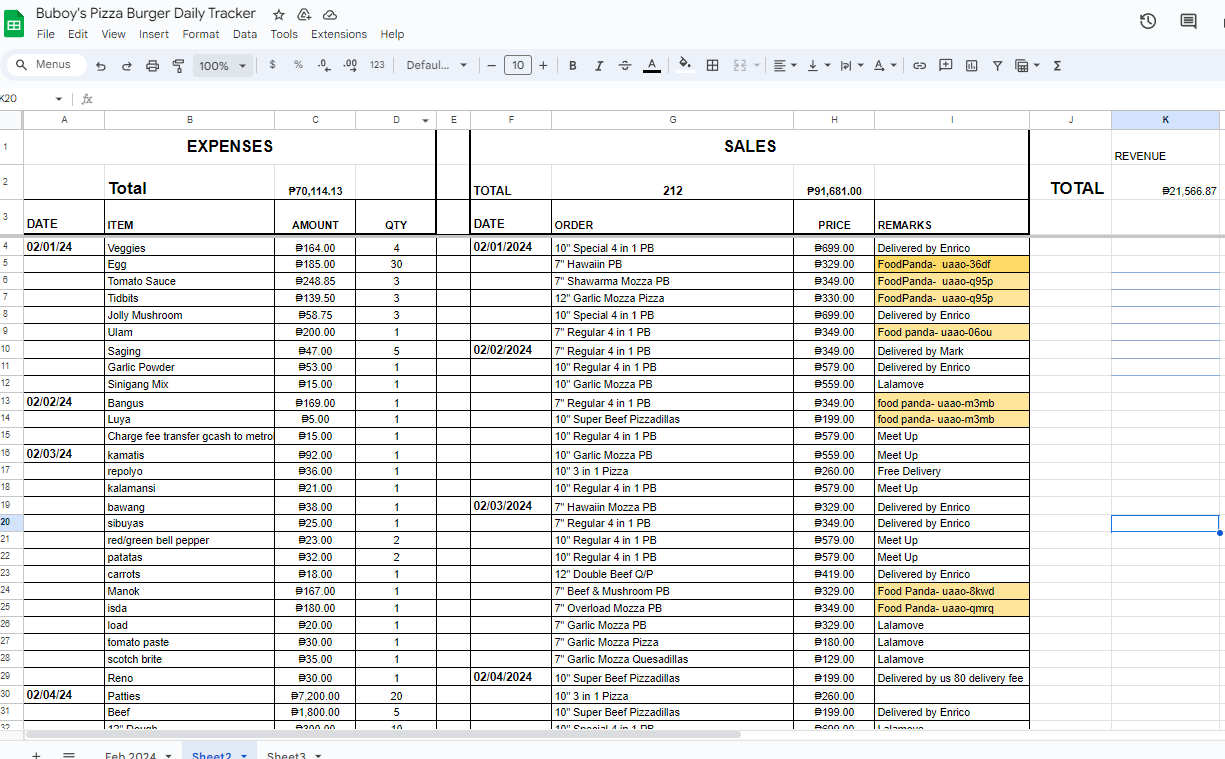
Task: Create a filter
Action: tap(997, 66)
